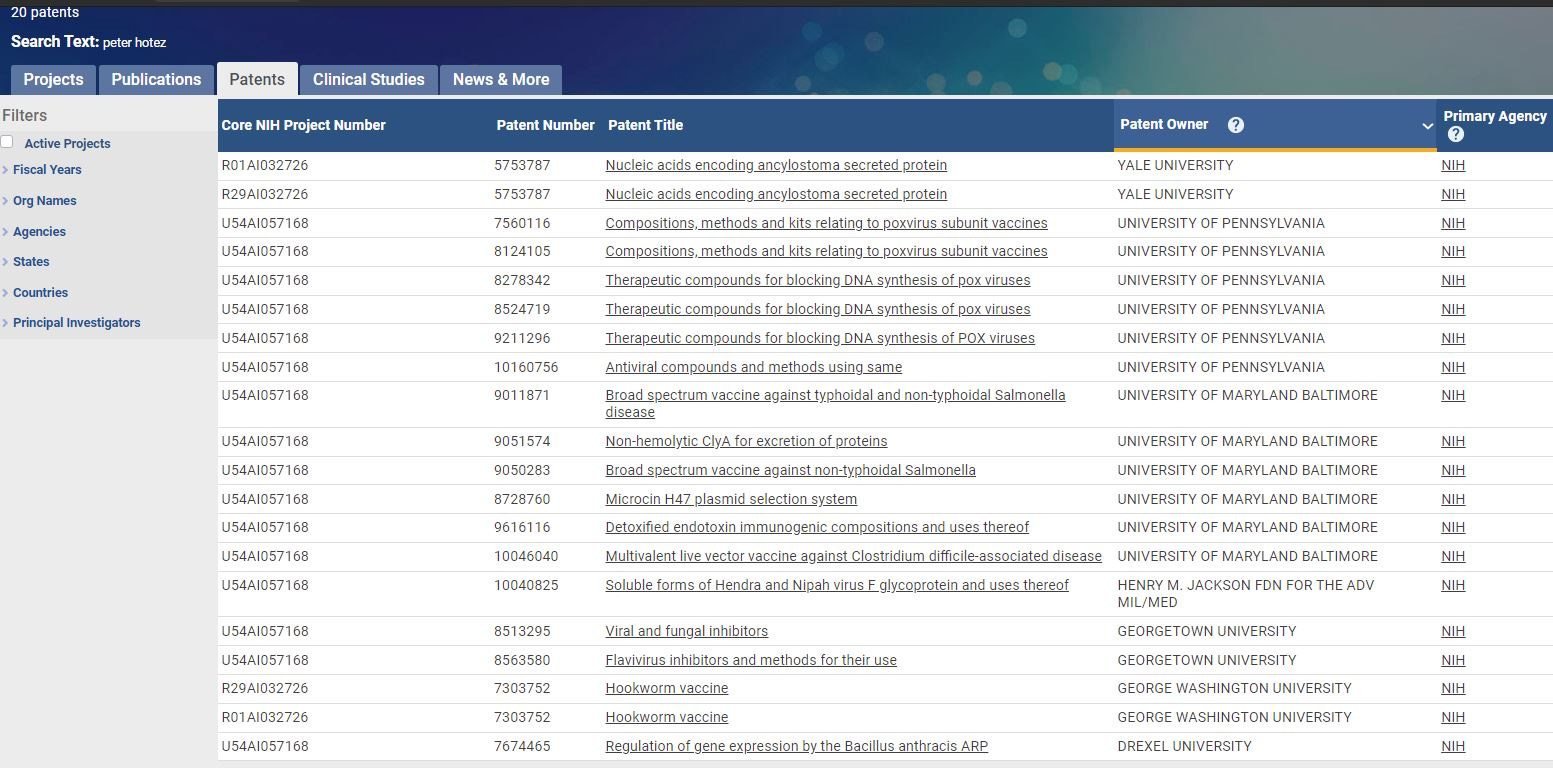Screen dimensions: 1553x768
Task: Click the Primary Agency column header
Action: 1495,117
